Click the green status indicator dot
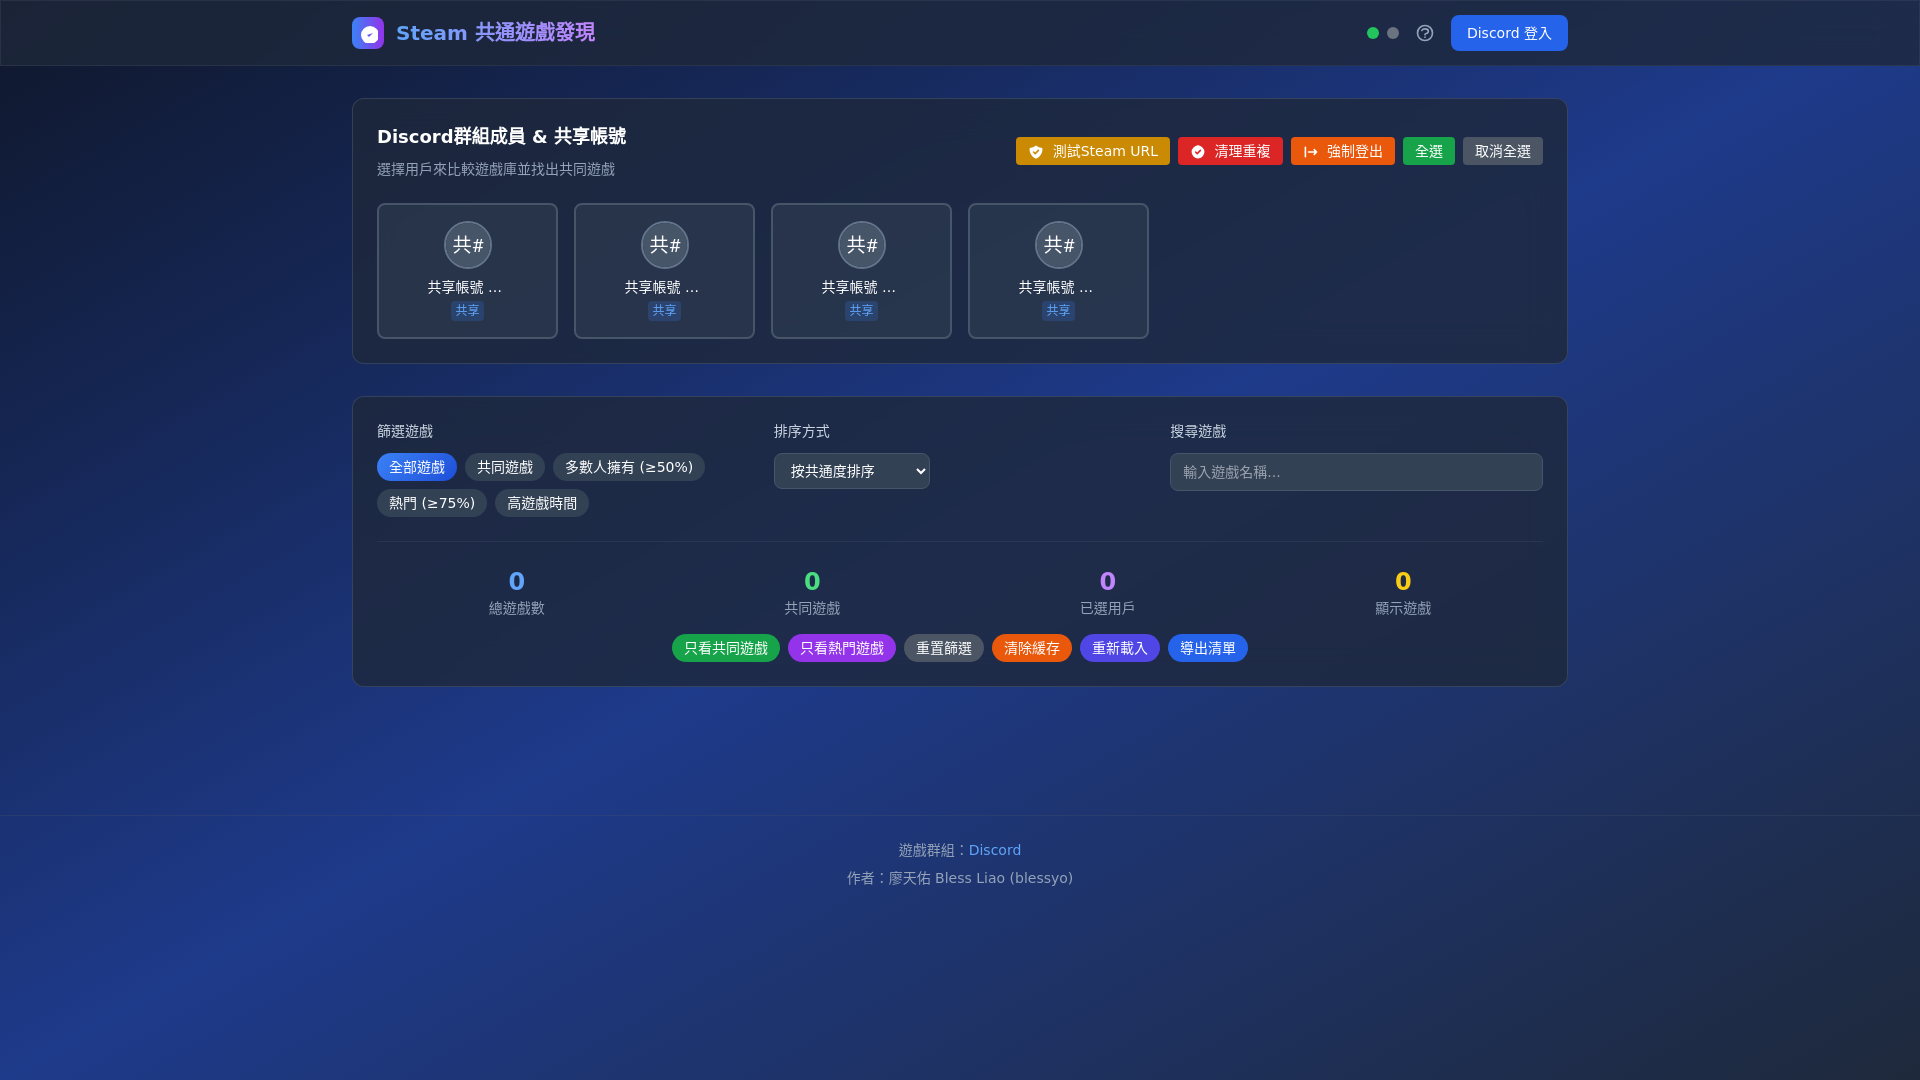The width and height of the screenshot is (1920, 1080). coord(1373,33)
